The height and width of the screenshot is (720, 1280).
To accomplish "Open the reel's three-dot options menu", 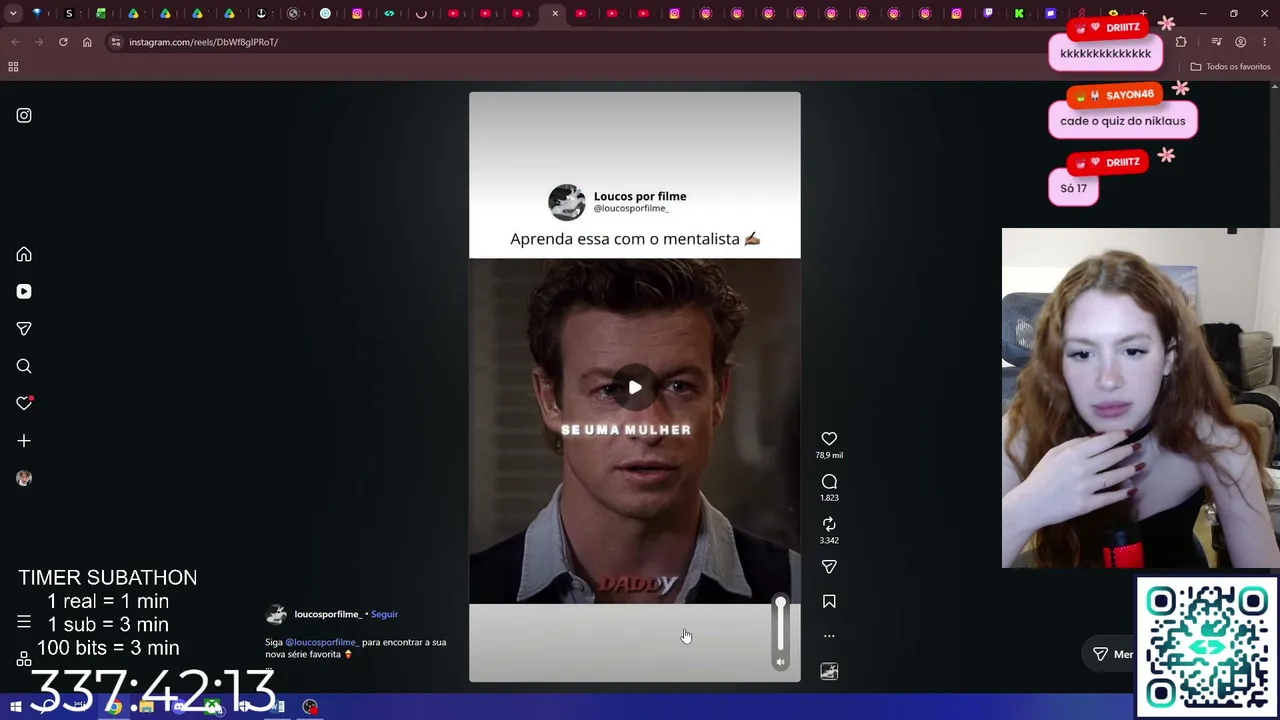I will [x=829, y=636].
